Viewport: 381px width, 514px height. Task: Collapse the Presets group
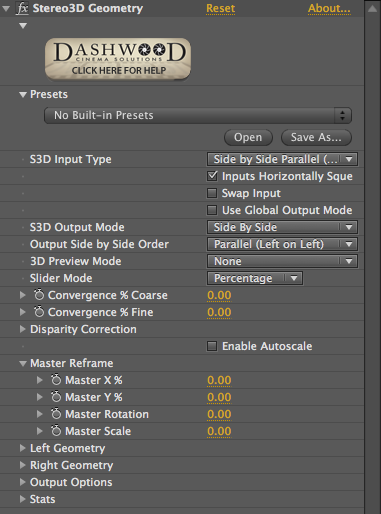(23, 95)
